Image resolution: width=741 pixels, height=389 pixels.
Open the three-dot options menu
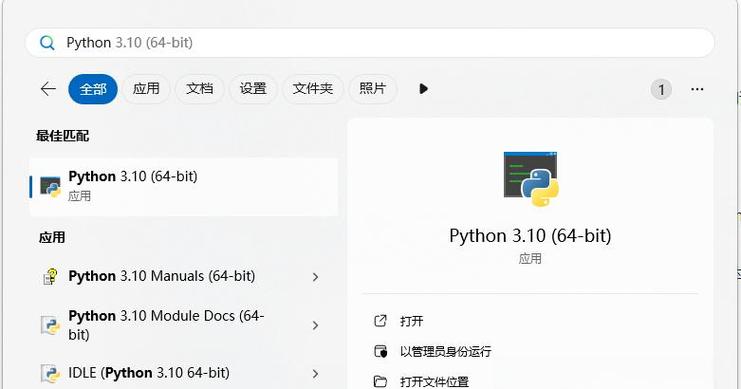(697, 89)
